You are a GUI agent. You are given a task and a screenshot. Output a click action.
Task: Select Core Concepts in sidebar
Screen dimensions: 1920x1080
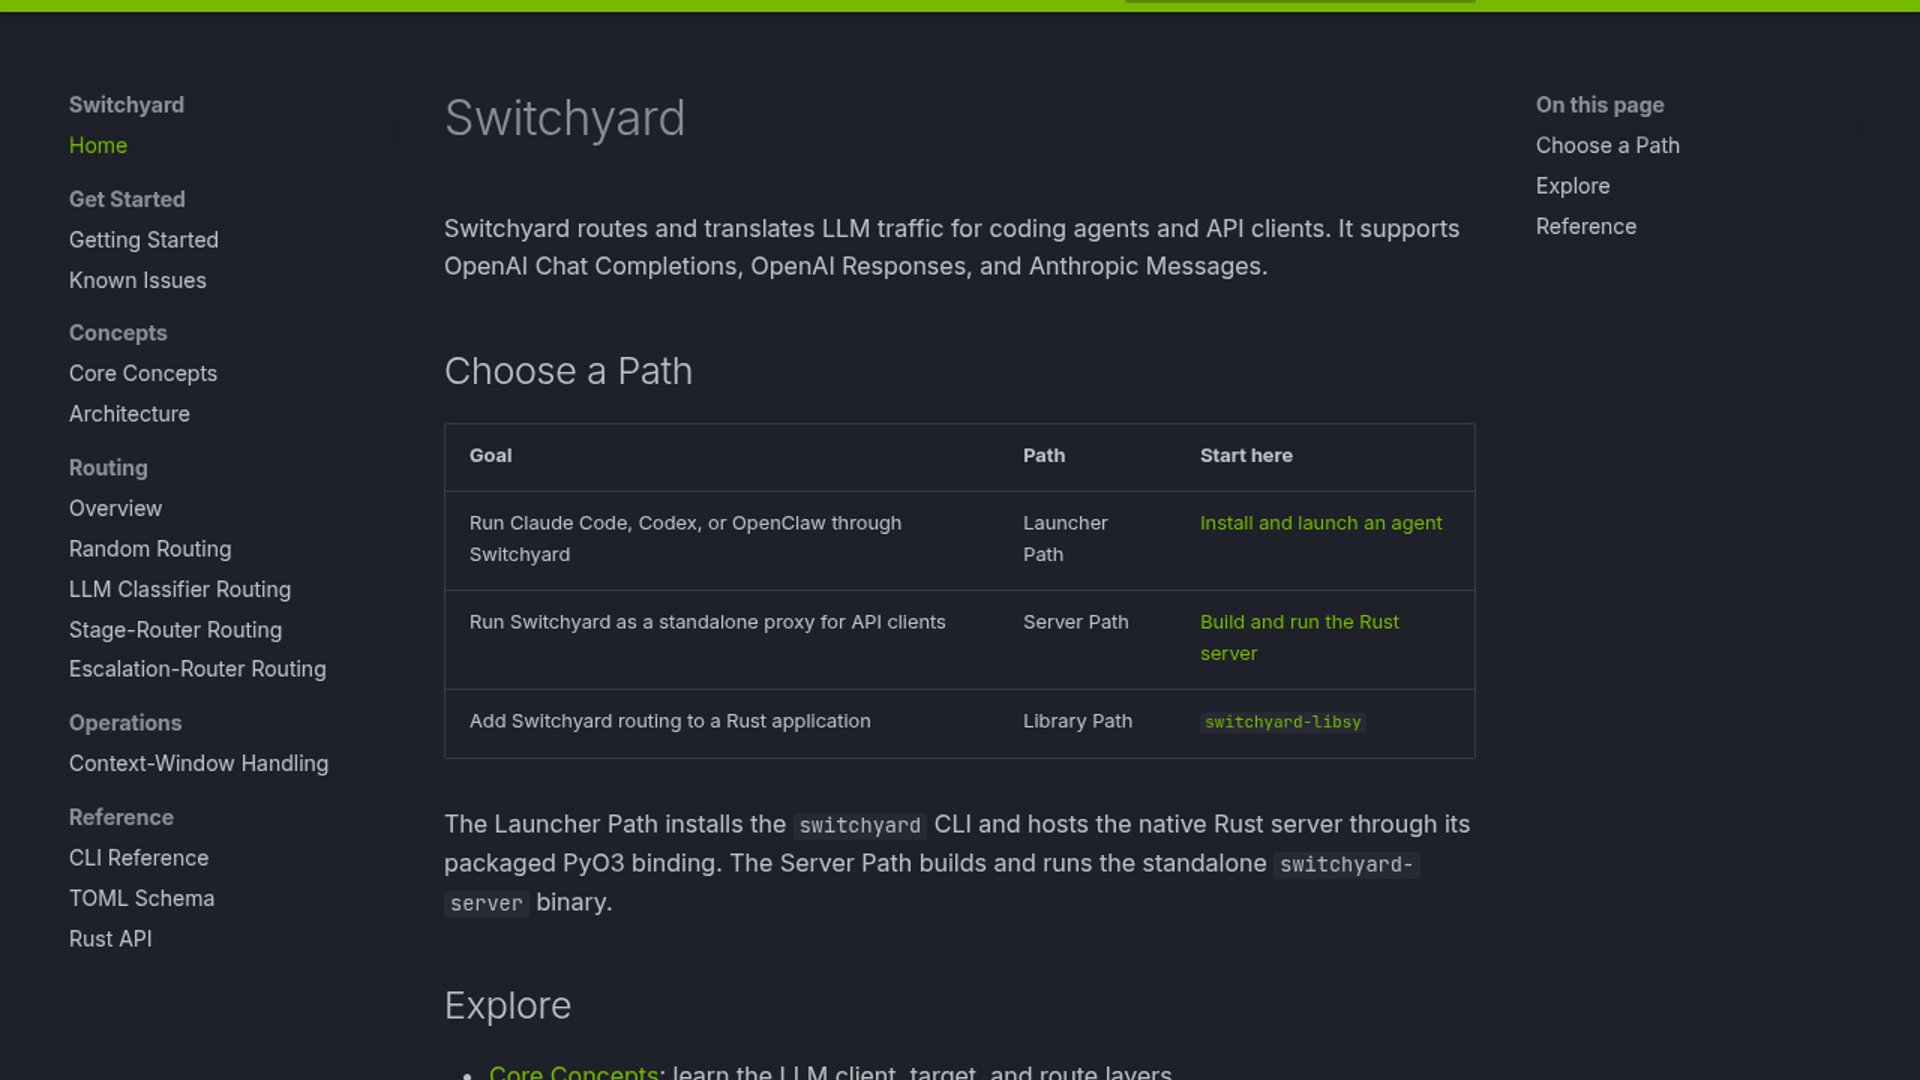tap(143, 373)
